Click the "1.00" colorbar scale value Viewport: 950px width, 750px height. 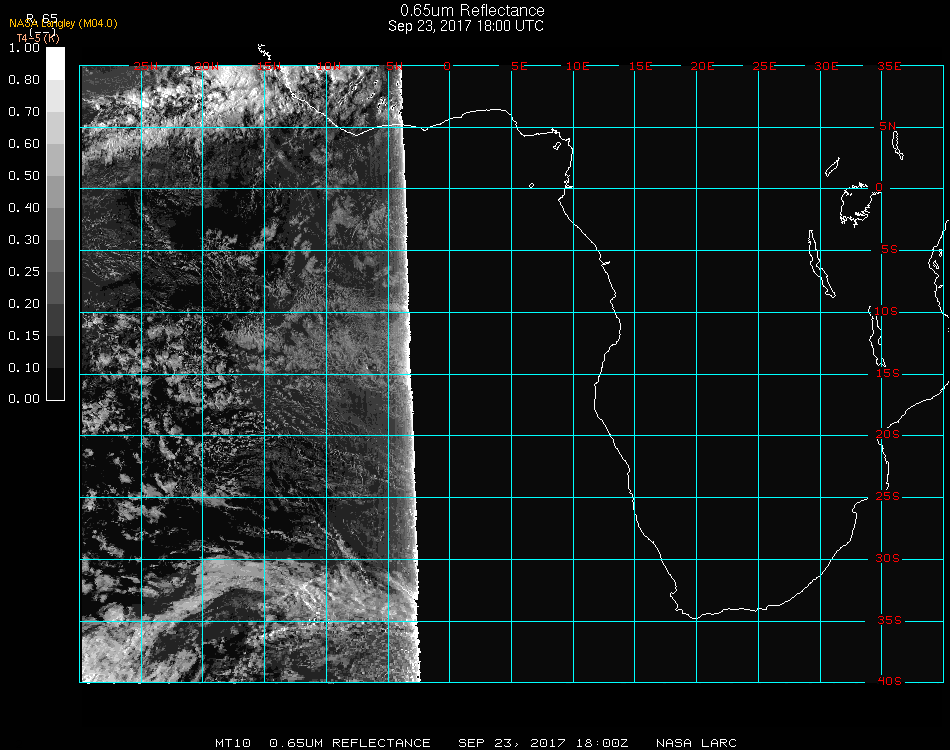(x=24, y=48)
